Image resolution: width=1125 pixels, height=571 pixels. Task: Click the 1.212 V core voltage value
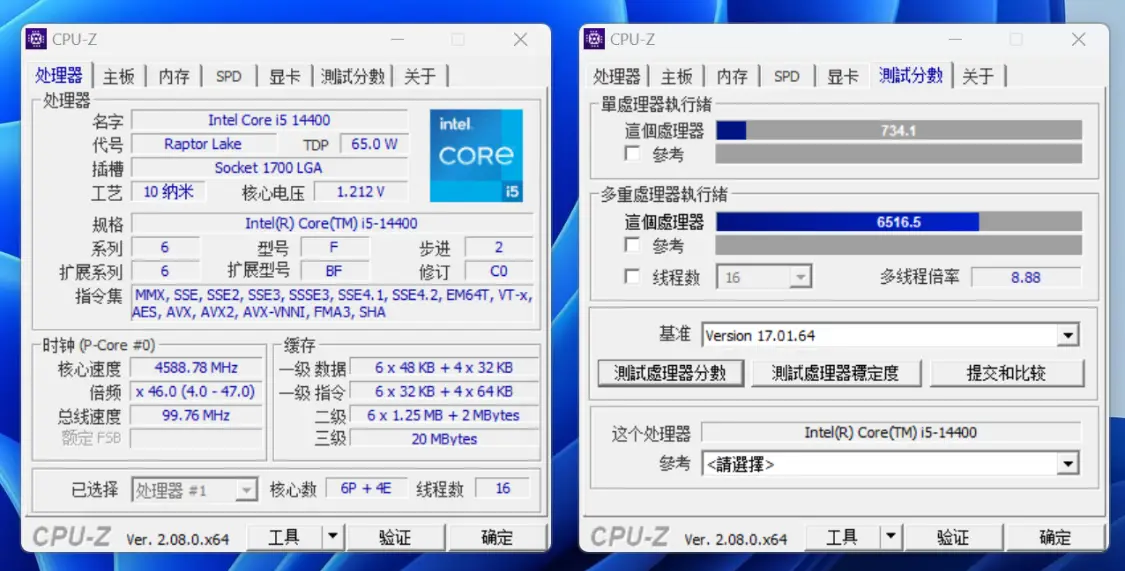[361, 192]
